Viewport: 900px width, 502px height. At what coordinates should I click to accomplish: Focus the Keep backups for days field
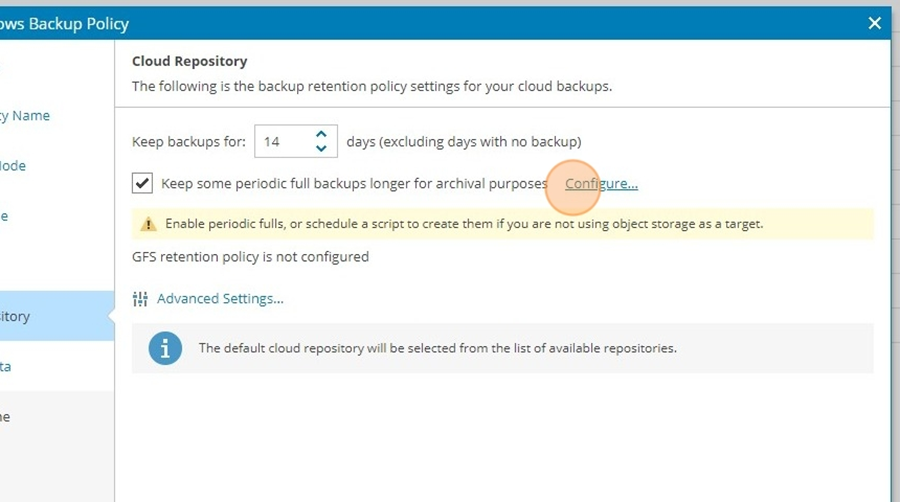[287, 141]
